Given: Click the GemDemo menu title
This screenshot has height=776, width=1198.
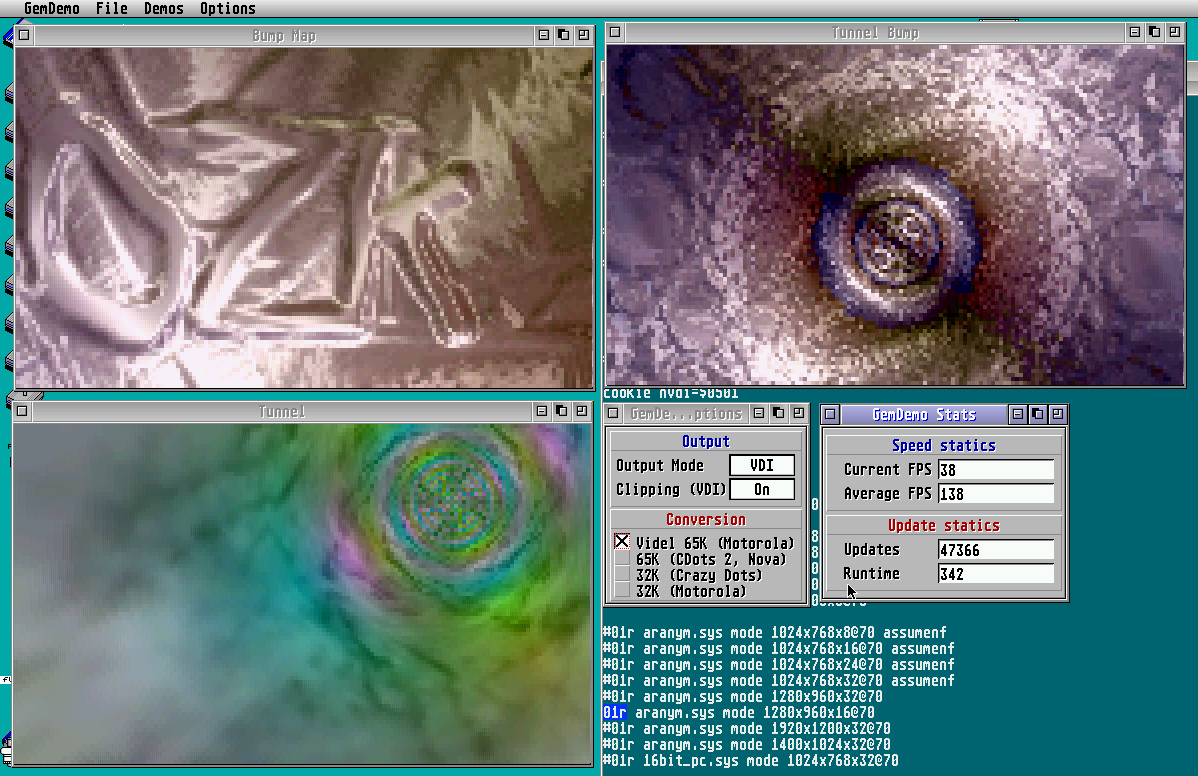Looking at the screenshot, I should [51, 9].
